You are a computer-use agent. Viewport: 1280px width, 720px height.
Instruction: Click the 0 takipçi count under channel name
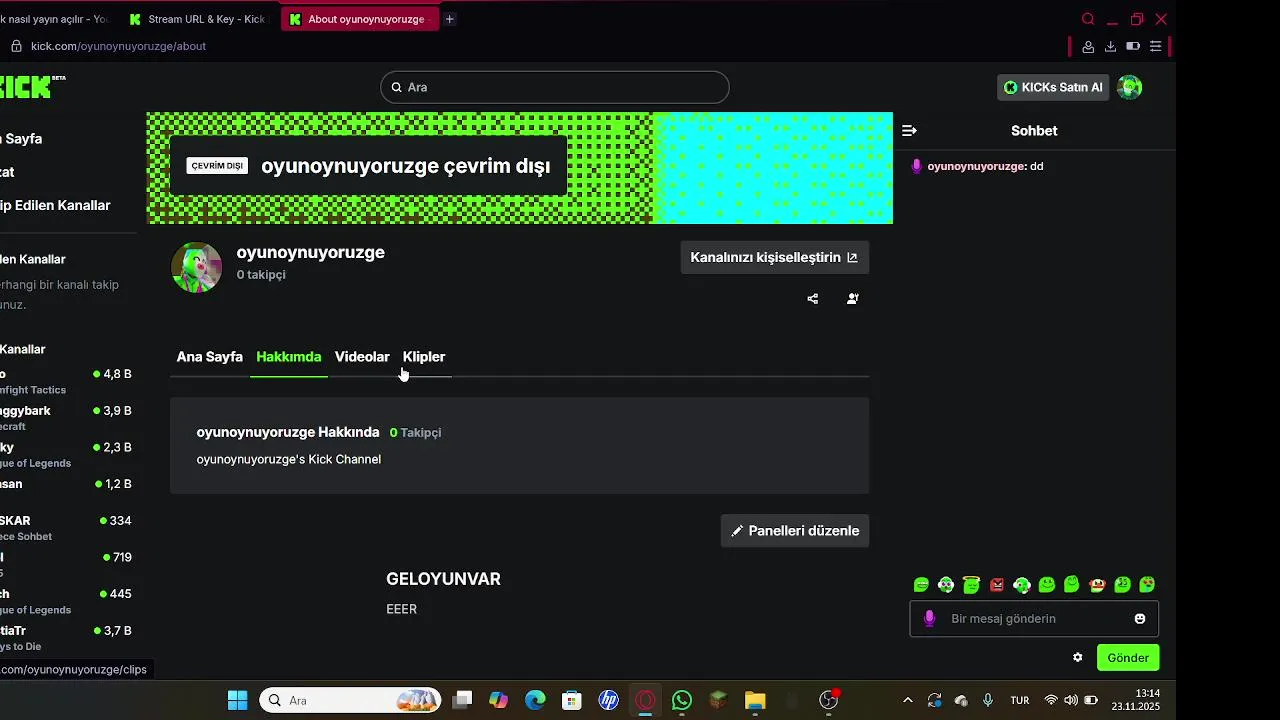point(261,275)
